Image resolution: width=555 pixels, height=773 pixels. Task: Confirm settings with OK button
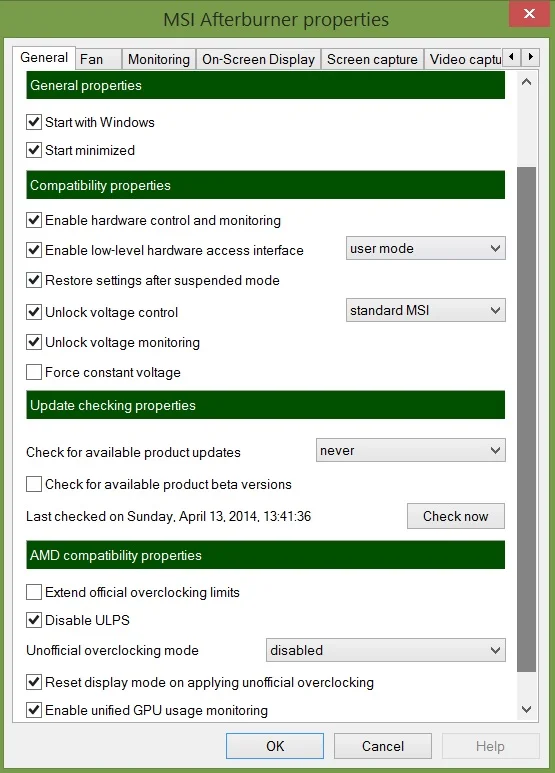(x=275, y=746)
